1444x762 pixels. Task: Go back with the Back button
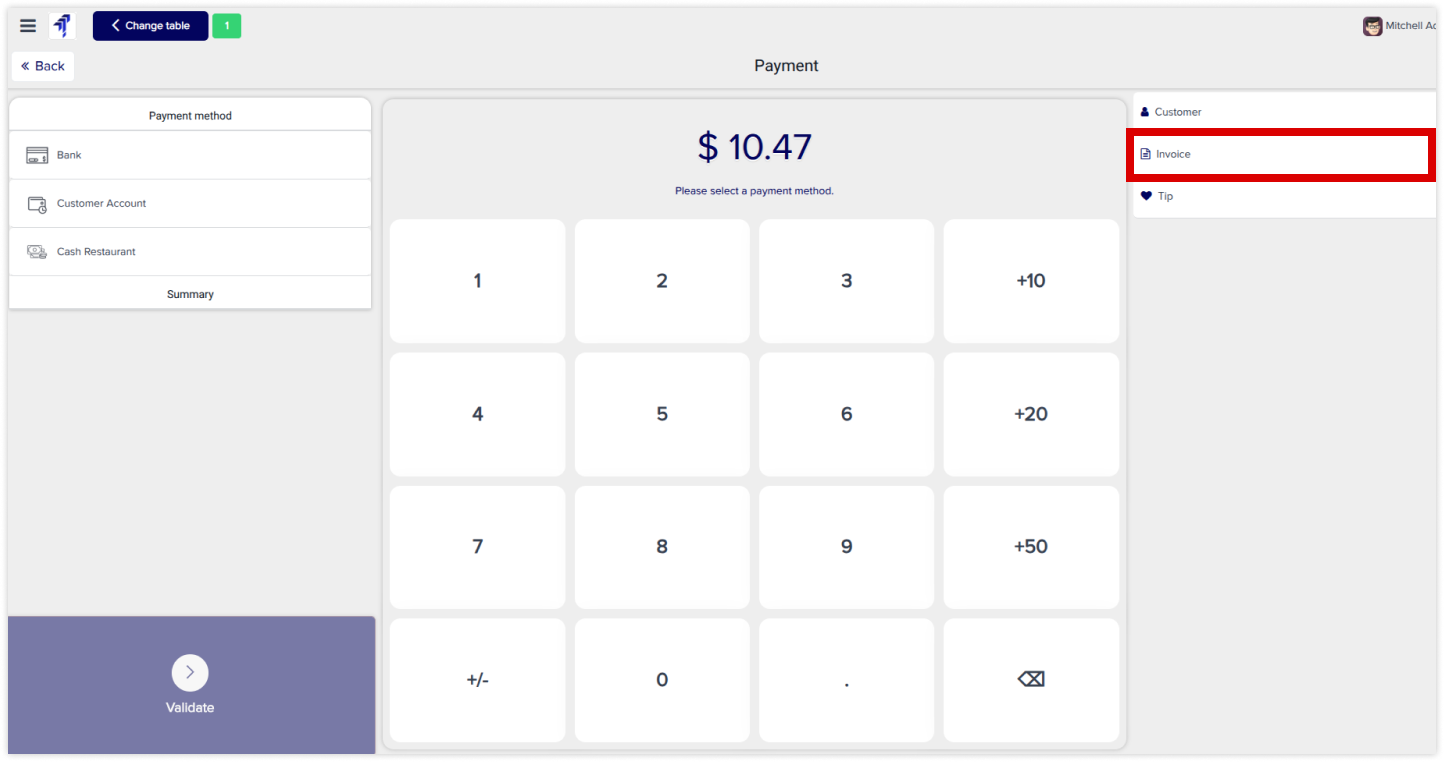[x=43, y=66]
